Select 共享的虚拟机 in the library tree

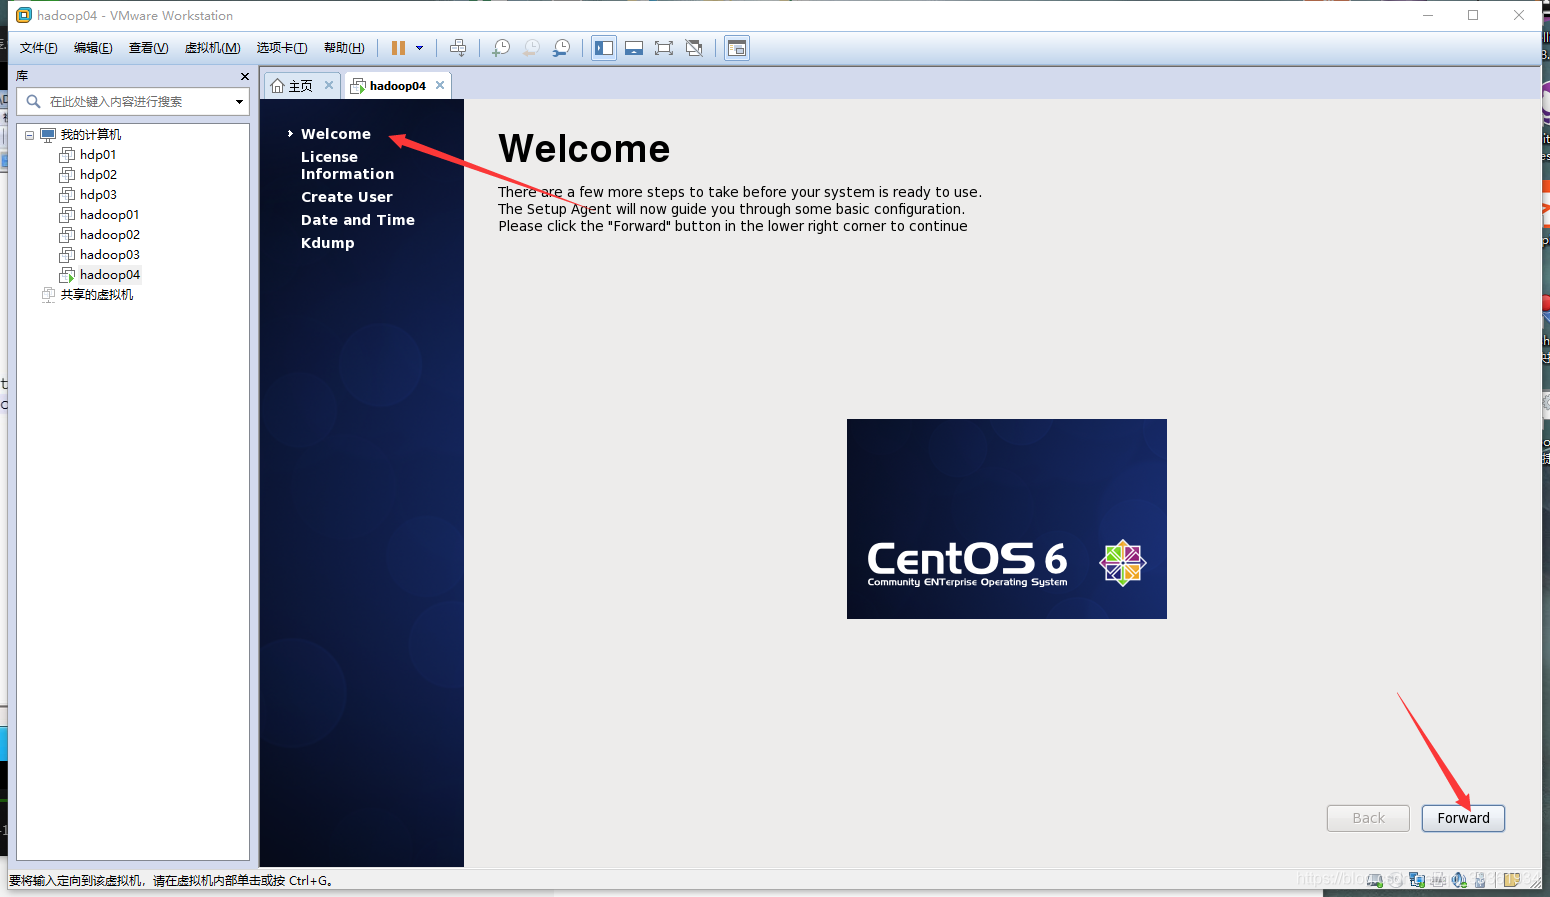point(97,295)
